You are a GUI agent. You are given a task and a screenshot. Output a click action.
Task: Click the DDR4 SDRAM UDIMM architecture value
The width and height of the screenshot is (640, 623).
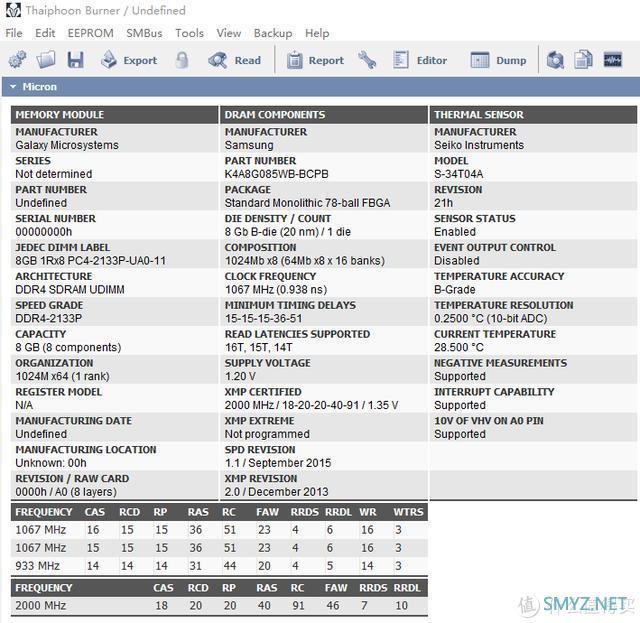[70, 289]
